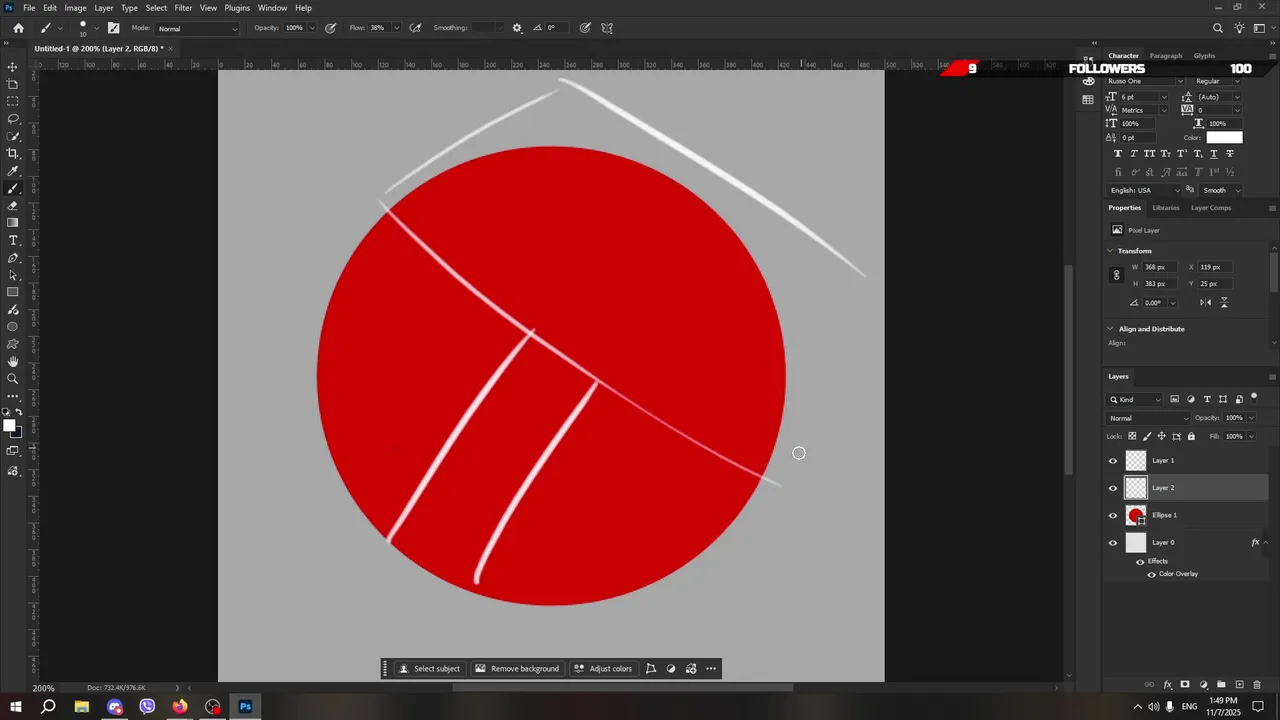Image resolution: width=1280 pixels, height=720 pixels.
Task: Click Remove background button
Action: tap(517, 669)
